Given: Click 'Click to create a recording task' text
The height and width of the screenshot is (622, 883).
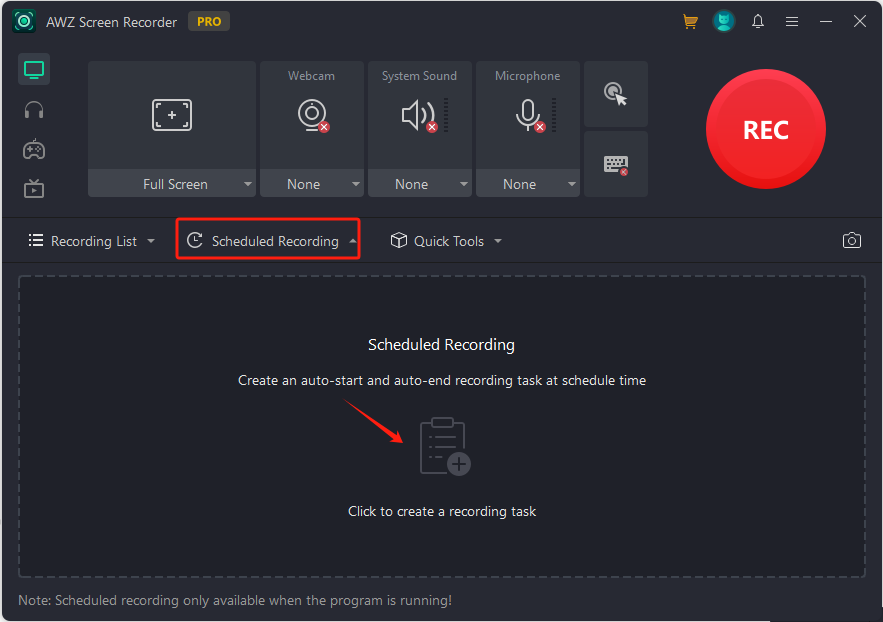Looking at the screenshot, I should coord(442,511).
